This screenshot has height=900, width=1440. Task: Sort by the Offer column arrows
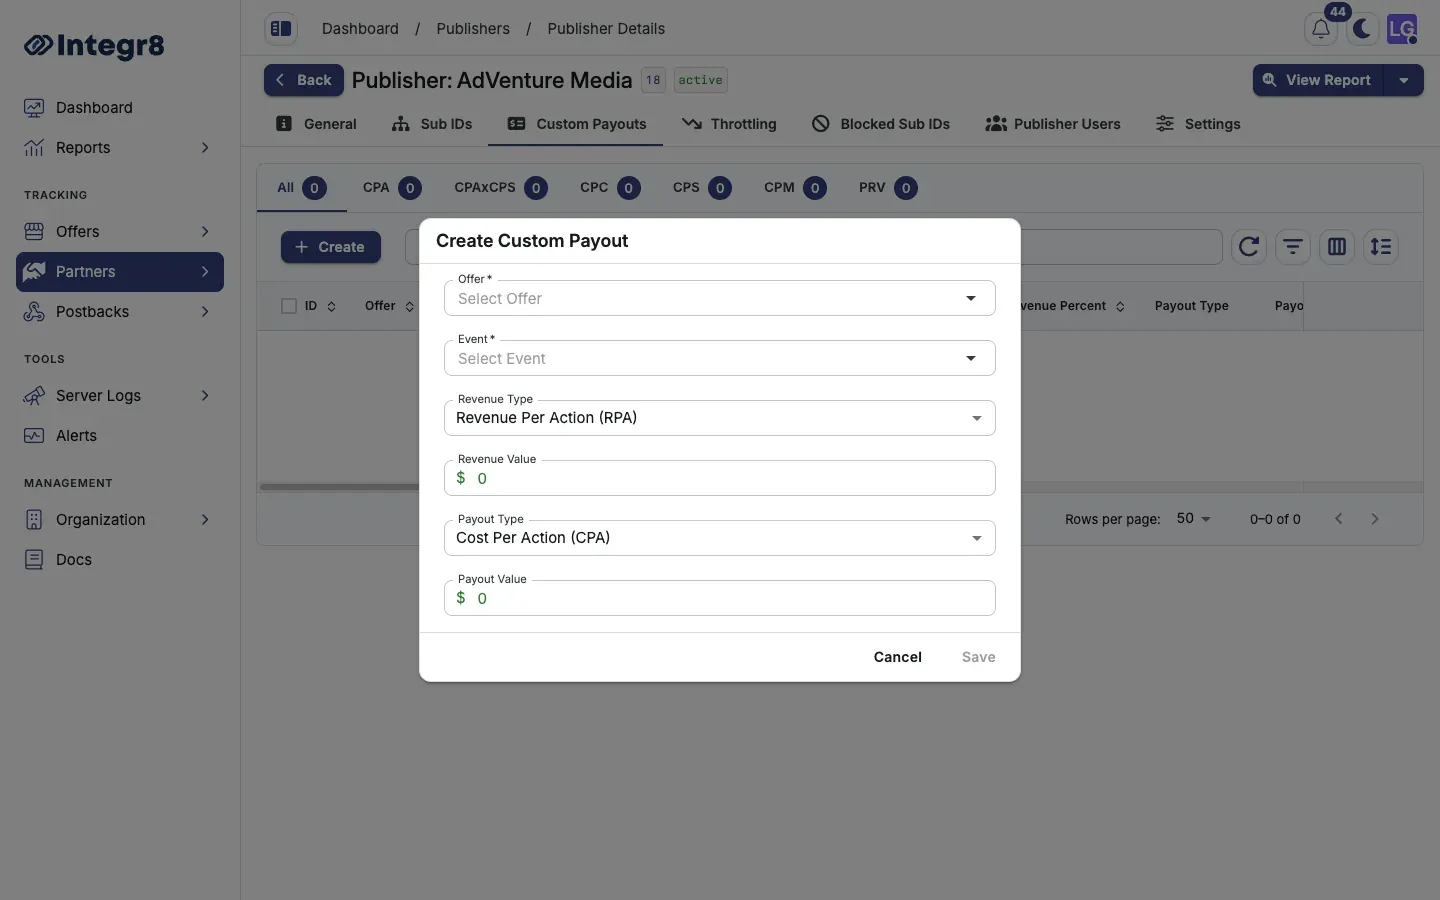pyautogui.click(x=410, y=307)
